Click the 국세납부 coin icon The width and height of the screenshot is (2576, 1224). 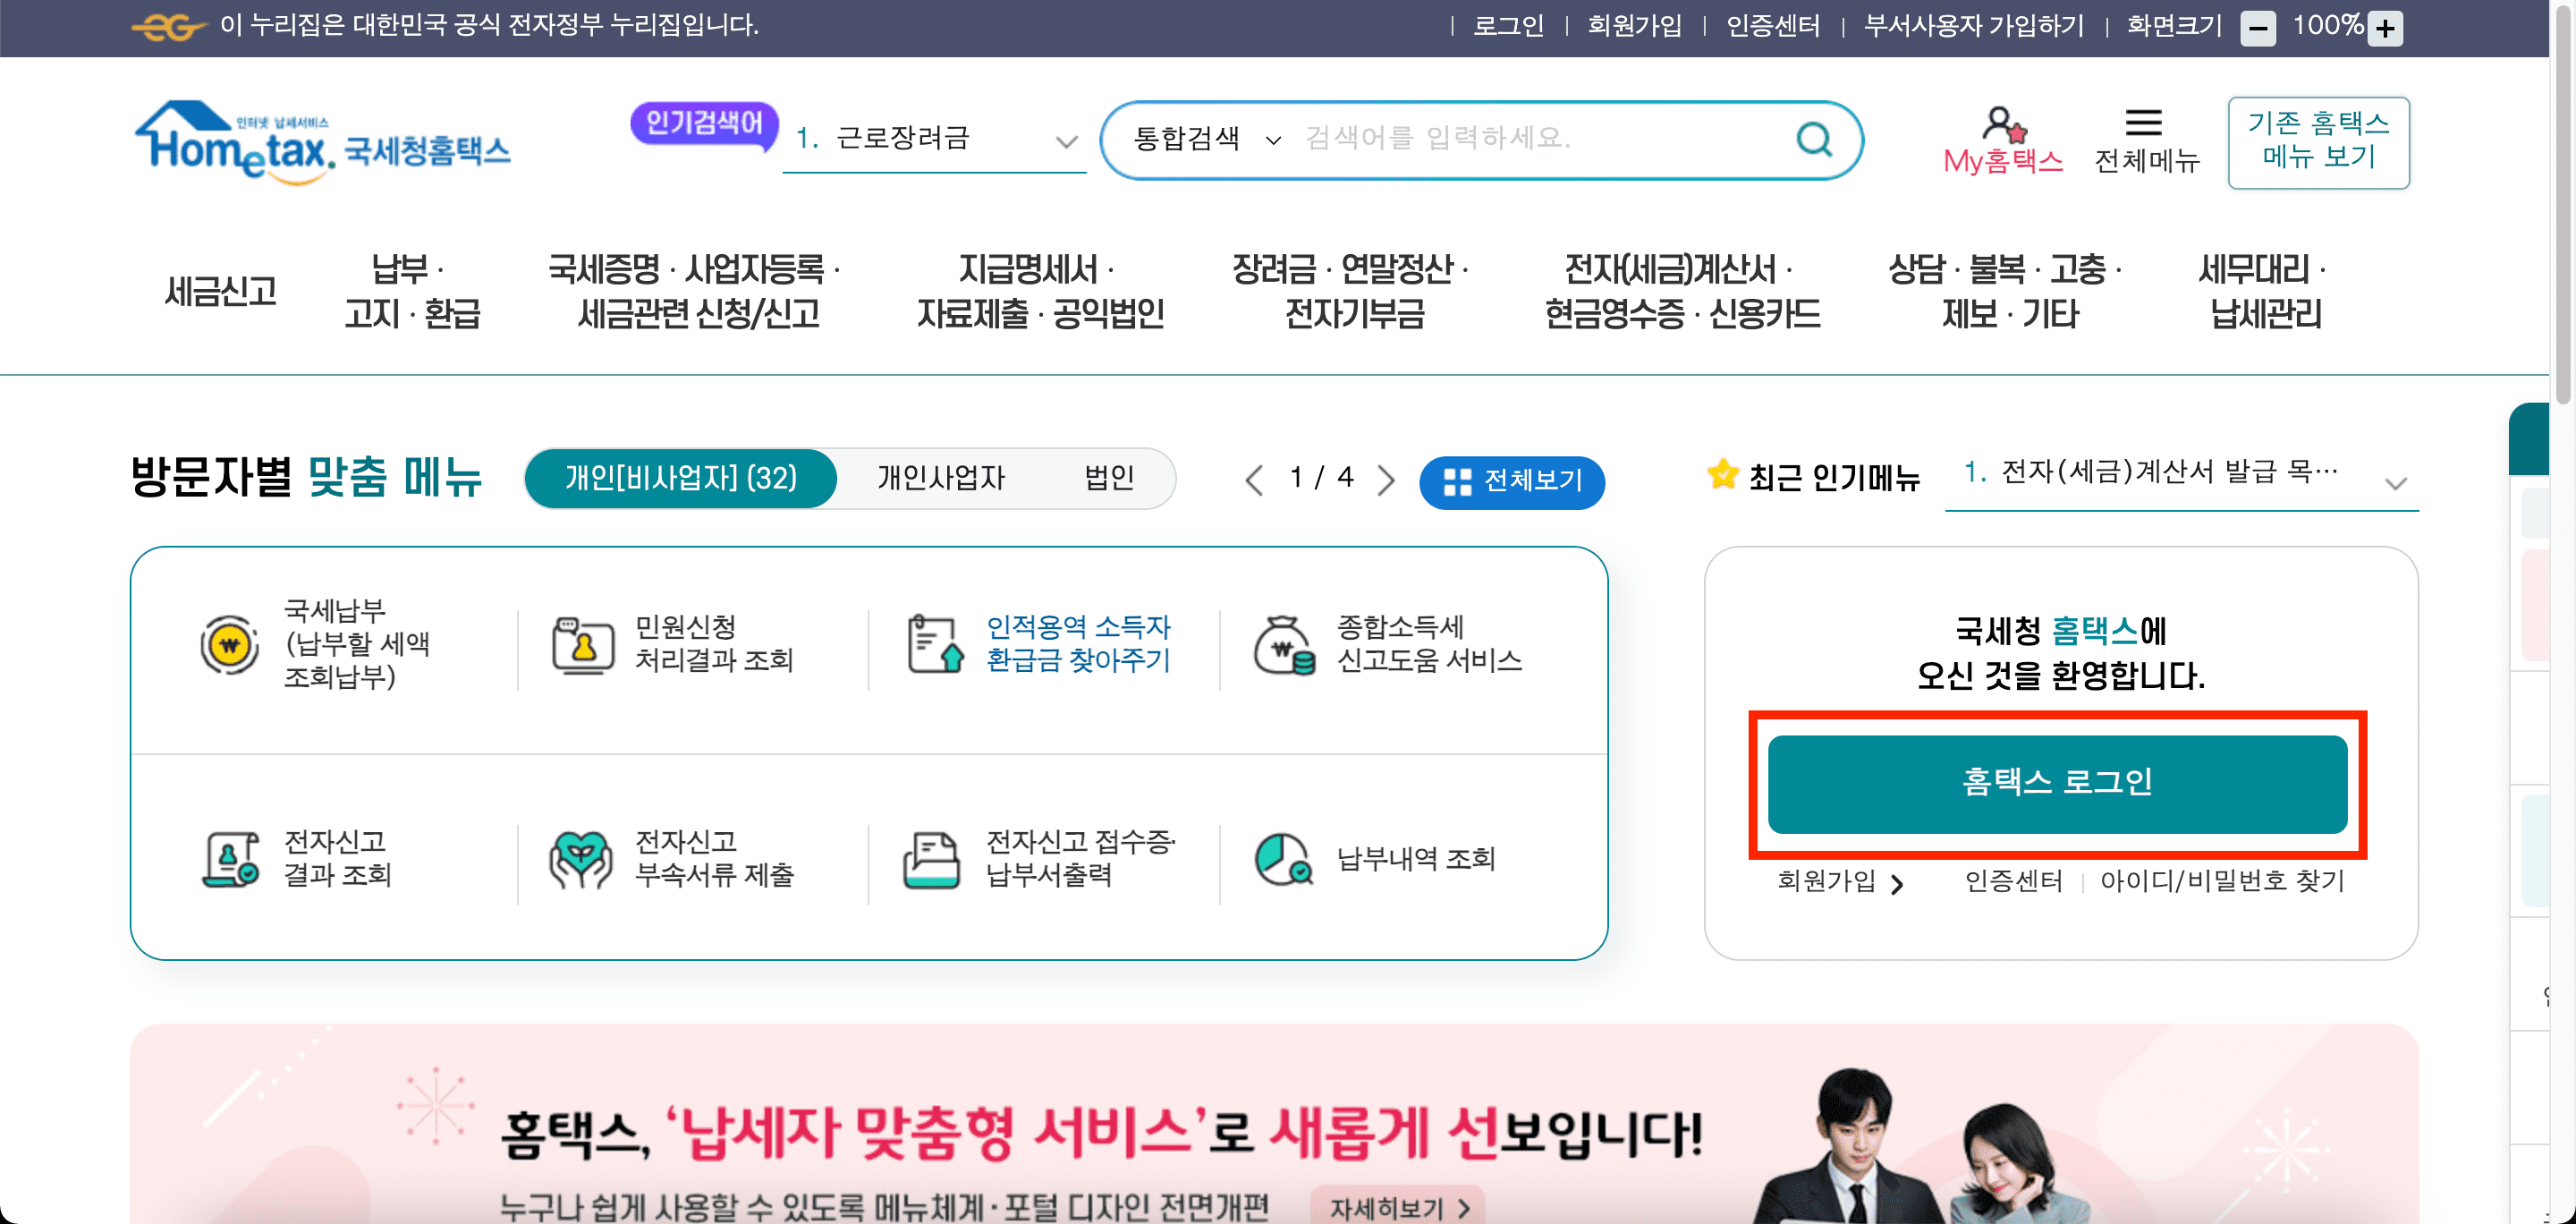pyautogui.click(x=229, y=645)
